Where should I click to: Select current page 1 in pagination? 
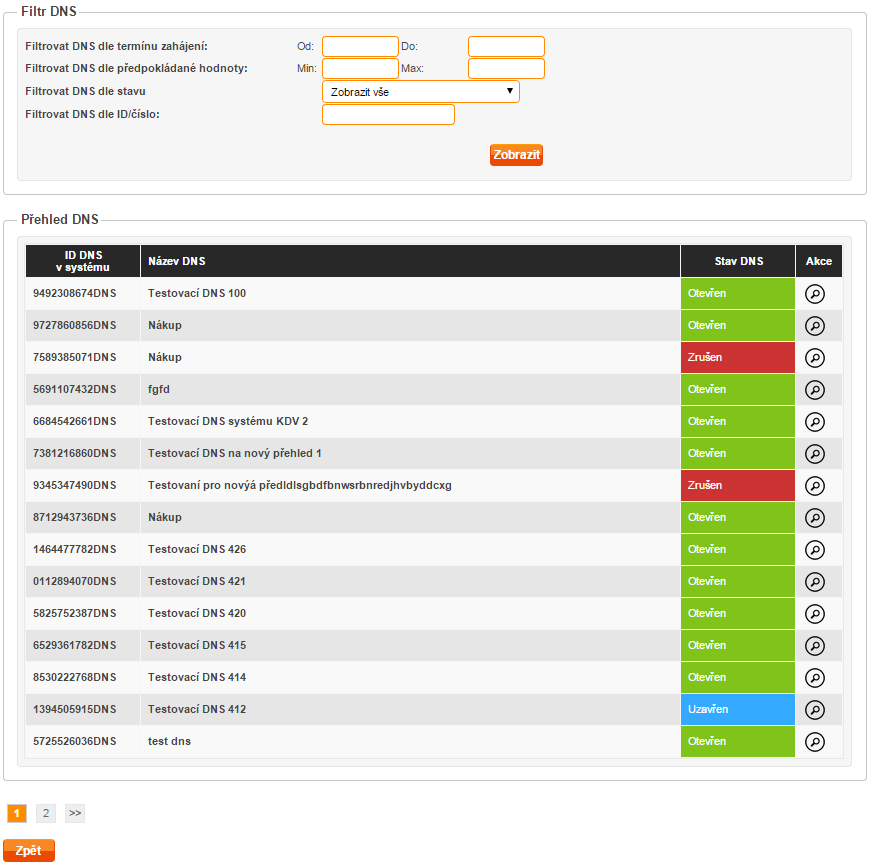17,813
